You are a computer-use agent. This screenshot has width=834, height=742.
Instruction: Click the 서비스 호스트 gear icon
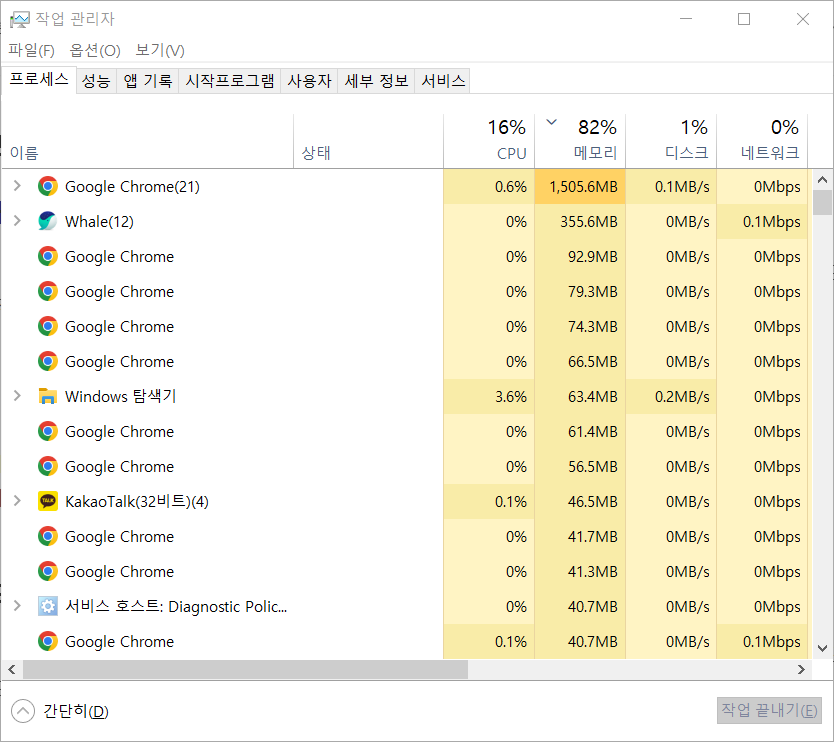pyautogui.click(x=48, y=606)
